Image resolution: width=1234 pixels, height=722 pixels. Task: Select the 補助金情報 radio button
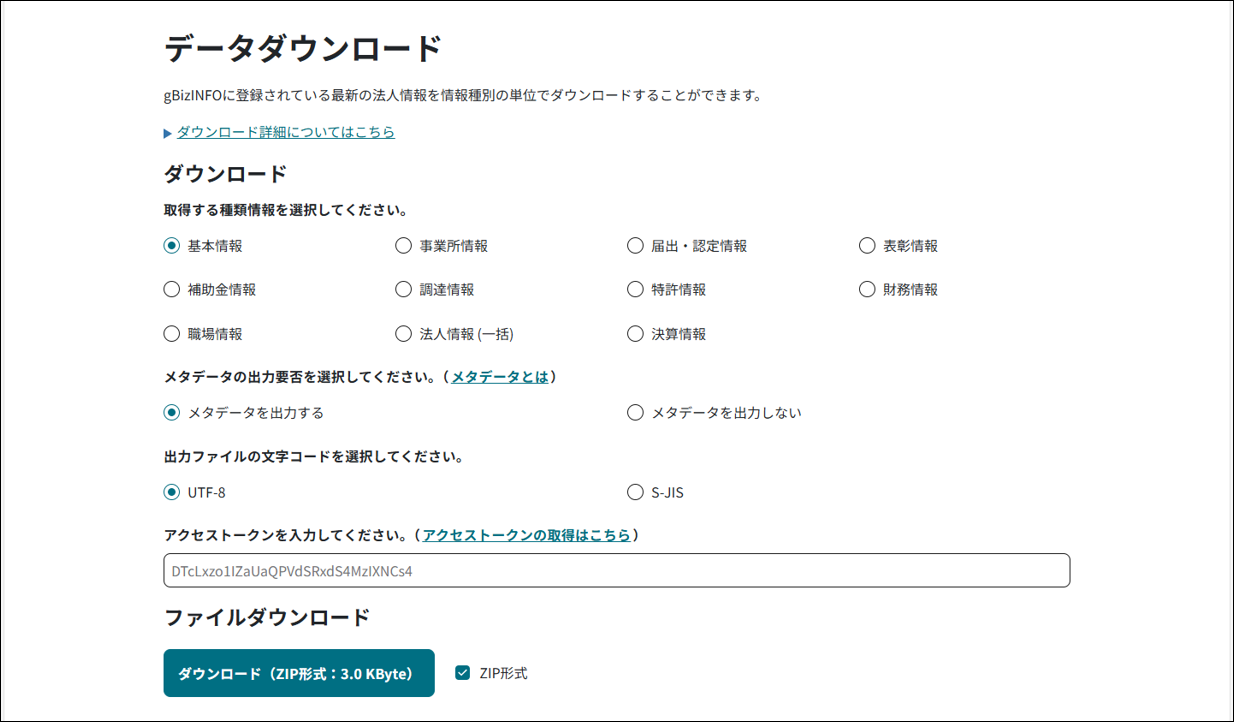172,289
